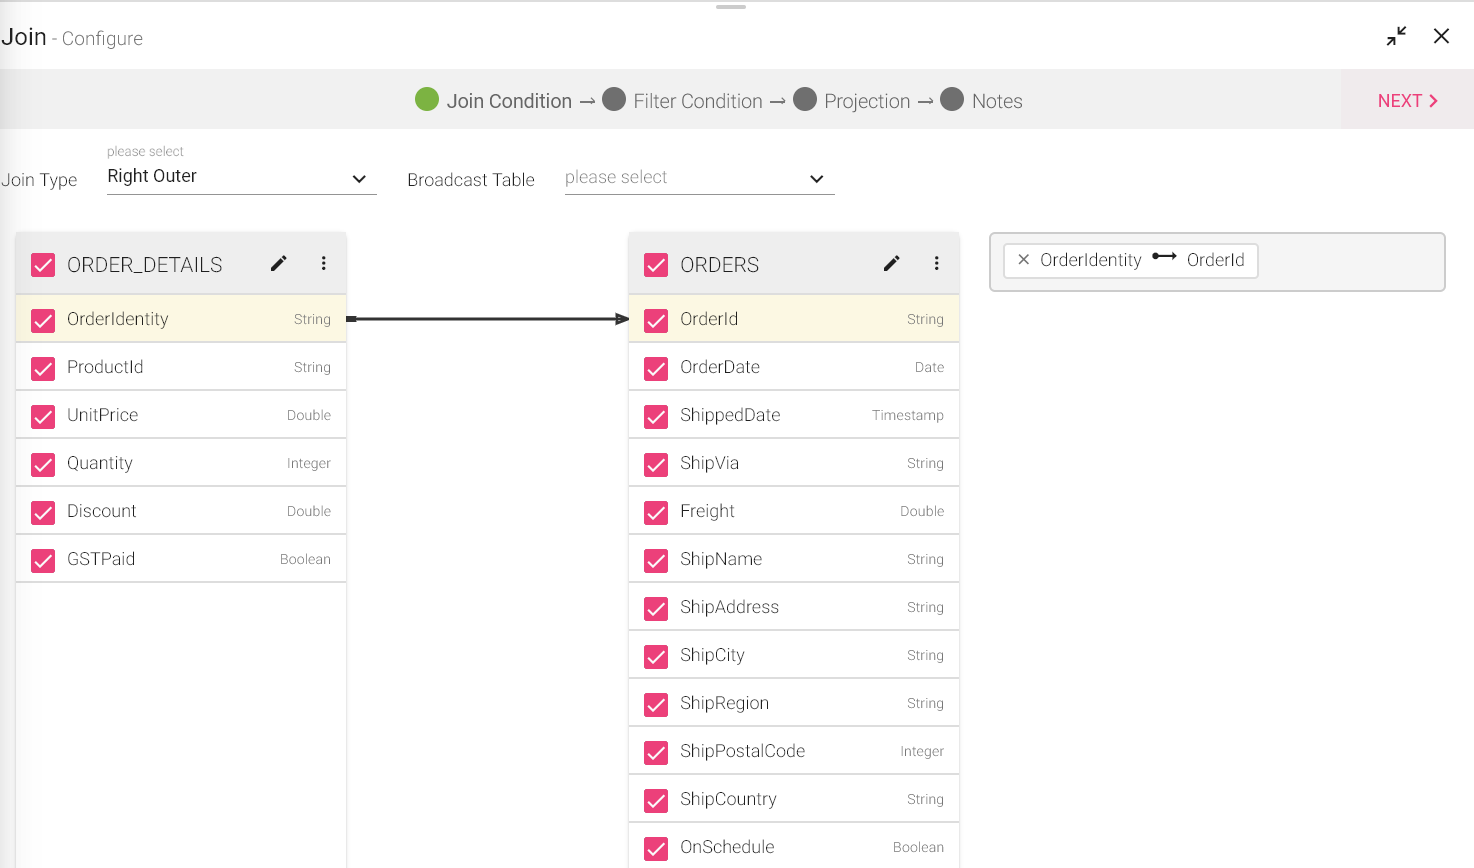The image size is (1474, 868).
Task: Uncheck the ProductId column checkbox
Action: coord(43,368)
